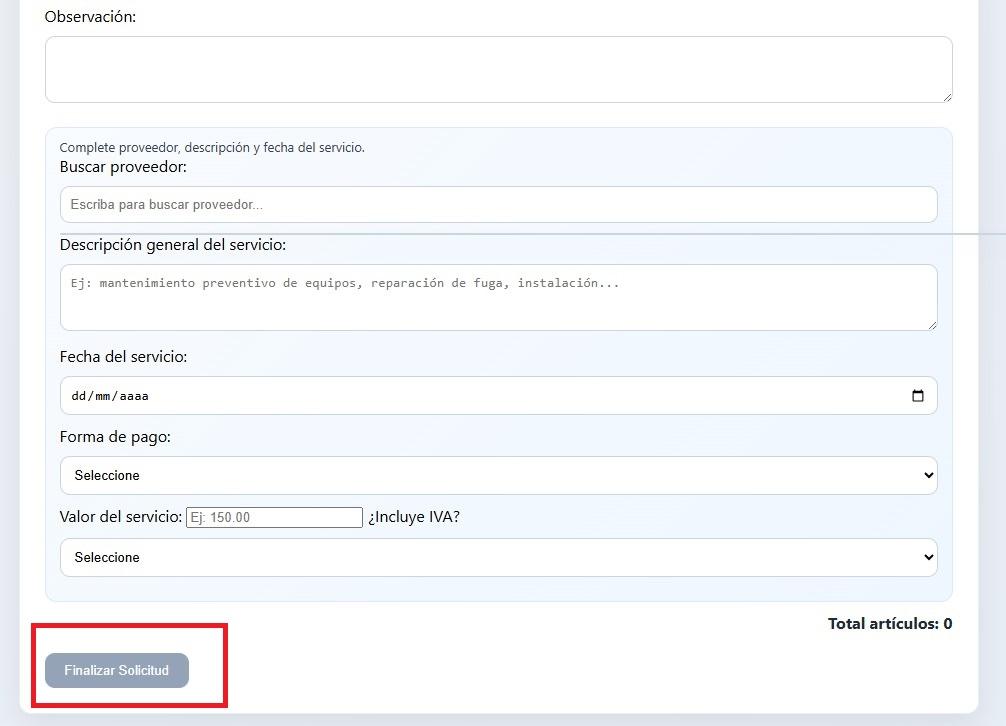Click the Descripción general del servicio textarea
Screen dimensions: 1006x726
click(x=499, y=298)
